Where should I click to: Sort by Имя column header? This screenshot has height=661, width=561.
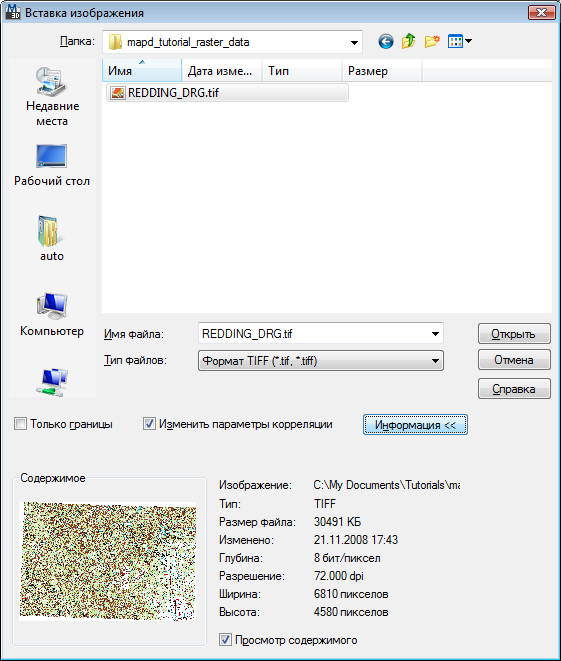point(142,71)
